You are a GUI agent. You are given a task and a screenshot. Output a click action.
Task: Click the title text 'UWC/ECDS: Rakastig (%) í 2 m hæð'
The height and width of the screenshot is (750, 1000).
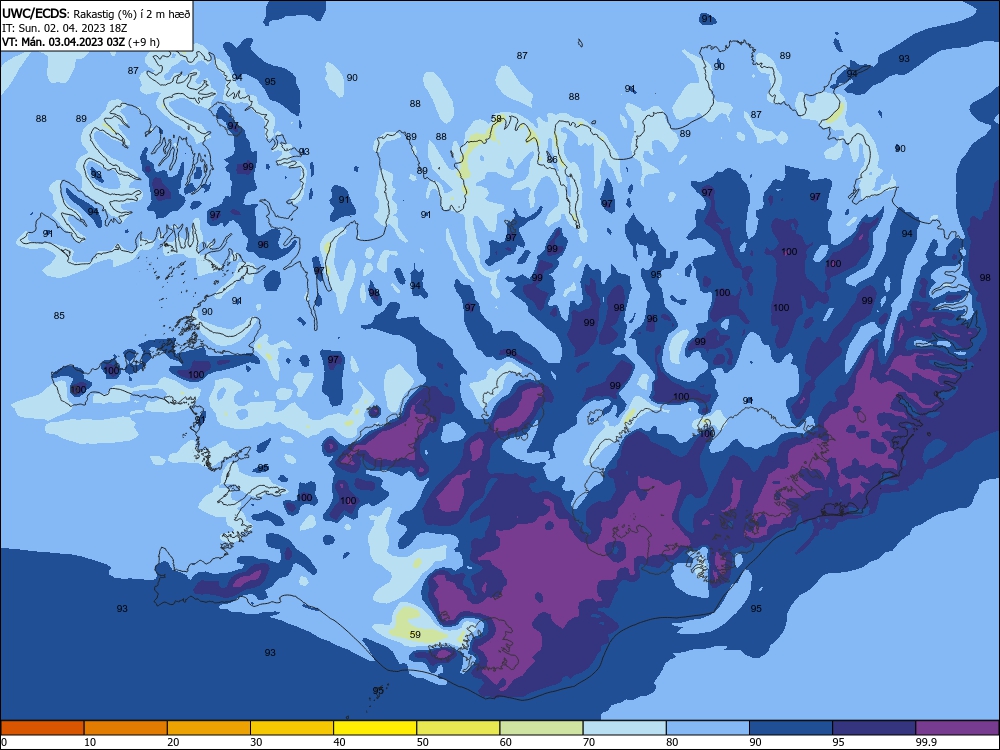[x=96, y=13]
